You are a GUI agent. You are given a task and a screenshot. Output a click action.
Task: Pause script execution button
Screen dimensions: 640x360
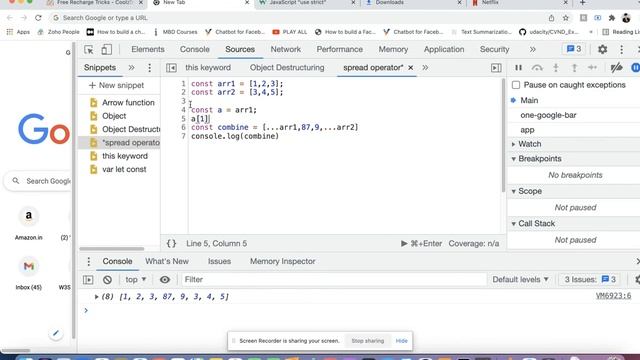click(518, 68)
